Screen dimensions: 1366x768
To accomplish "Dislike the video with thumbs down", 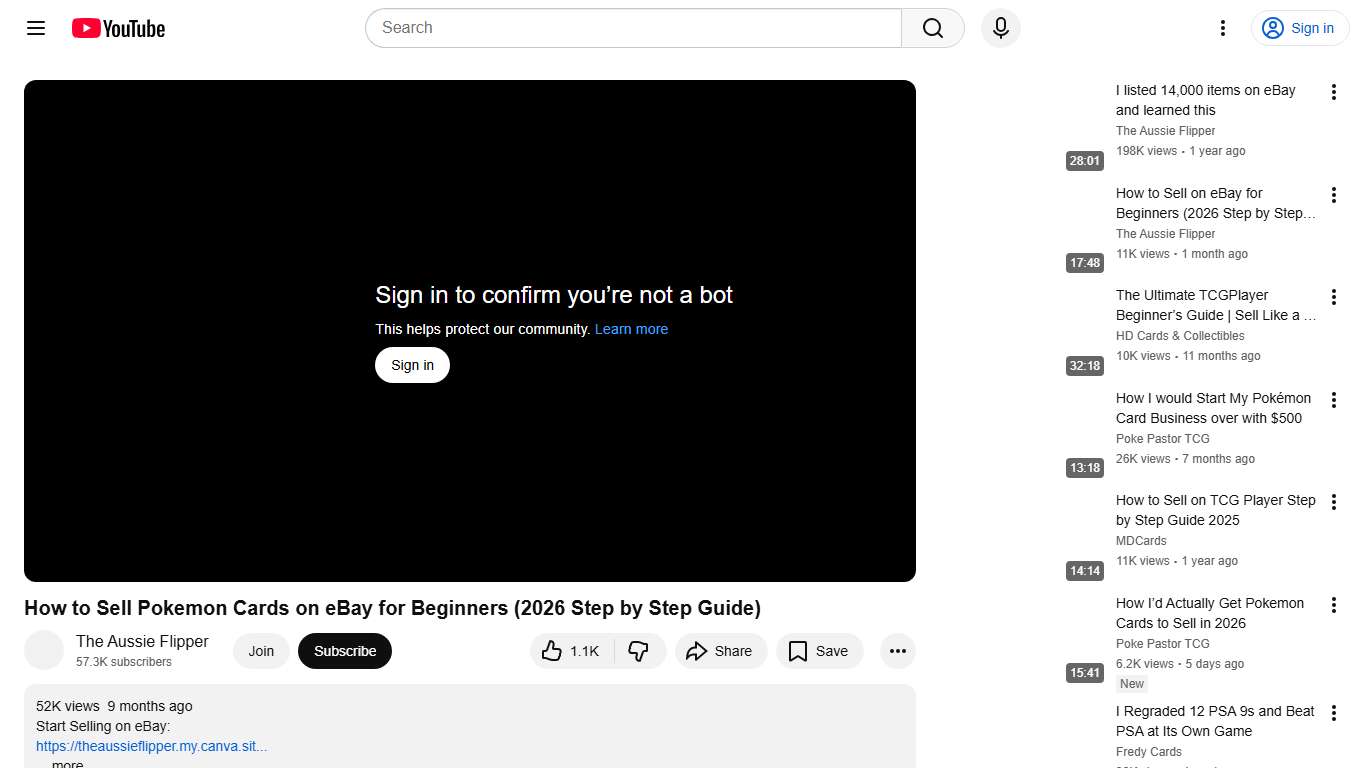I will pos(639,650).
